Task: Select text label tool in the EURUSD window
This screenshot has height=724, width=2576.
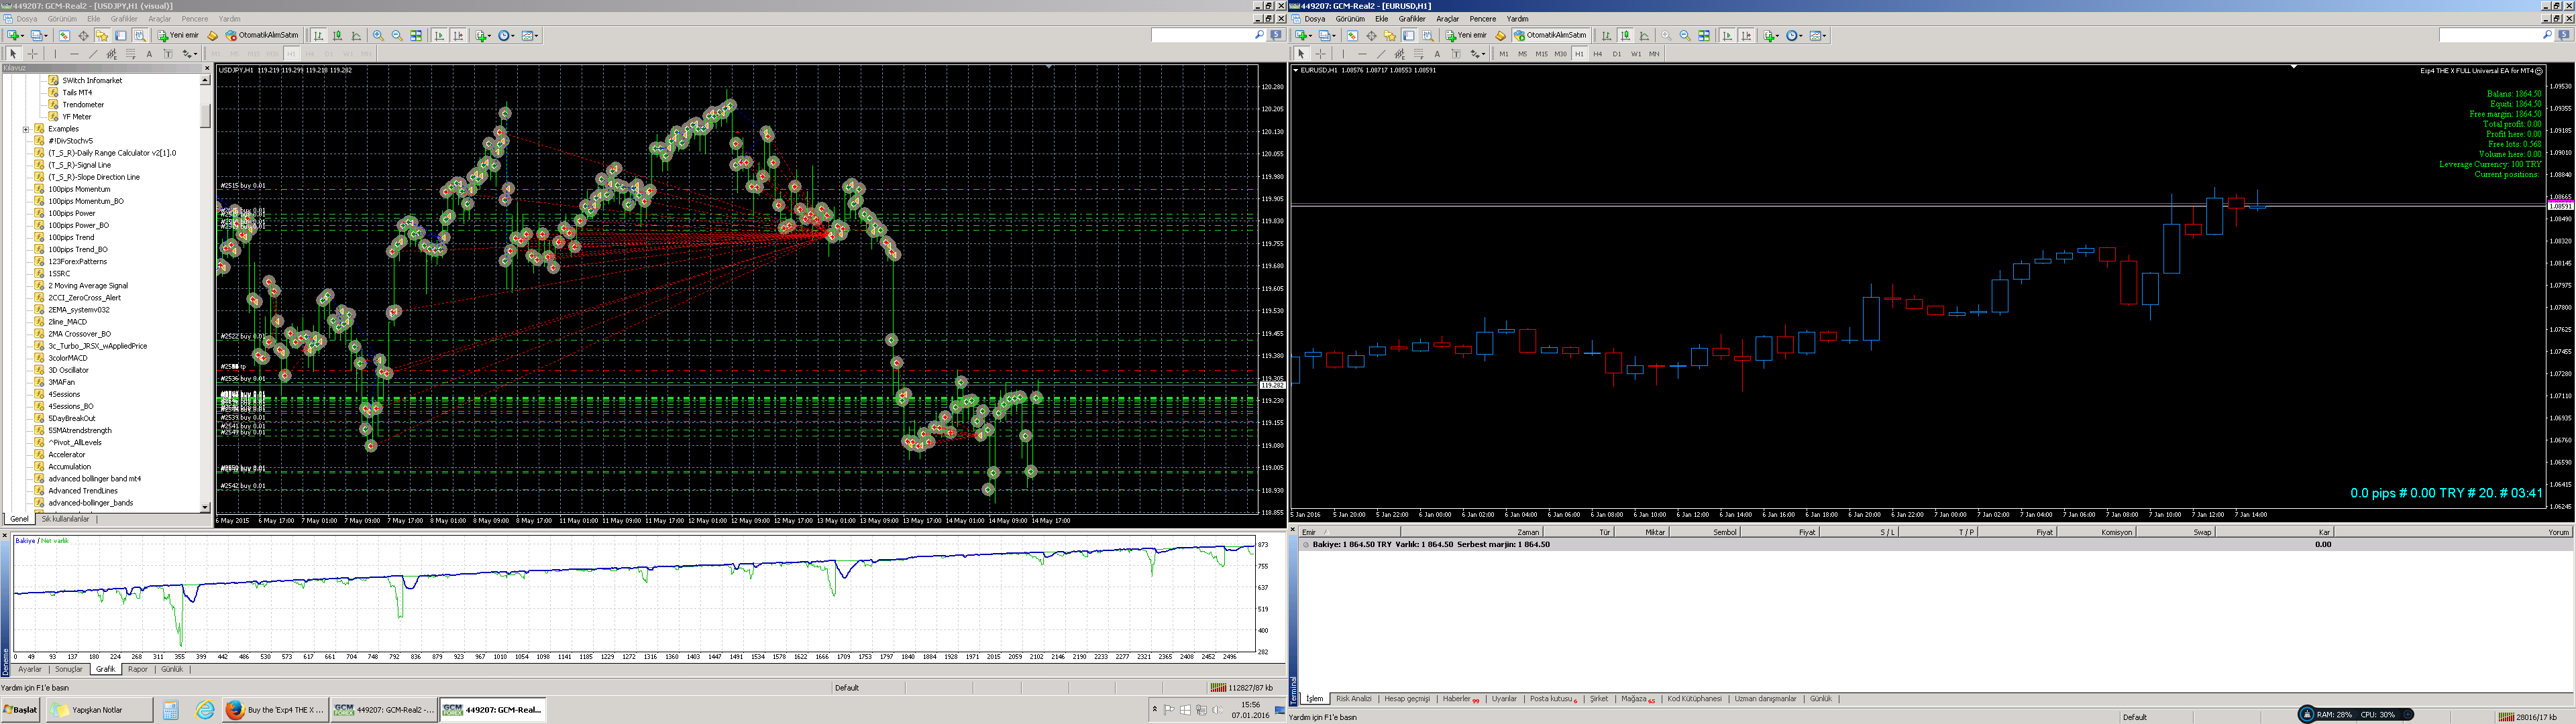Action: point(1457,54)
